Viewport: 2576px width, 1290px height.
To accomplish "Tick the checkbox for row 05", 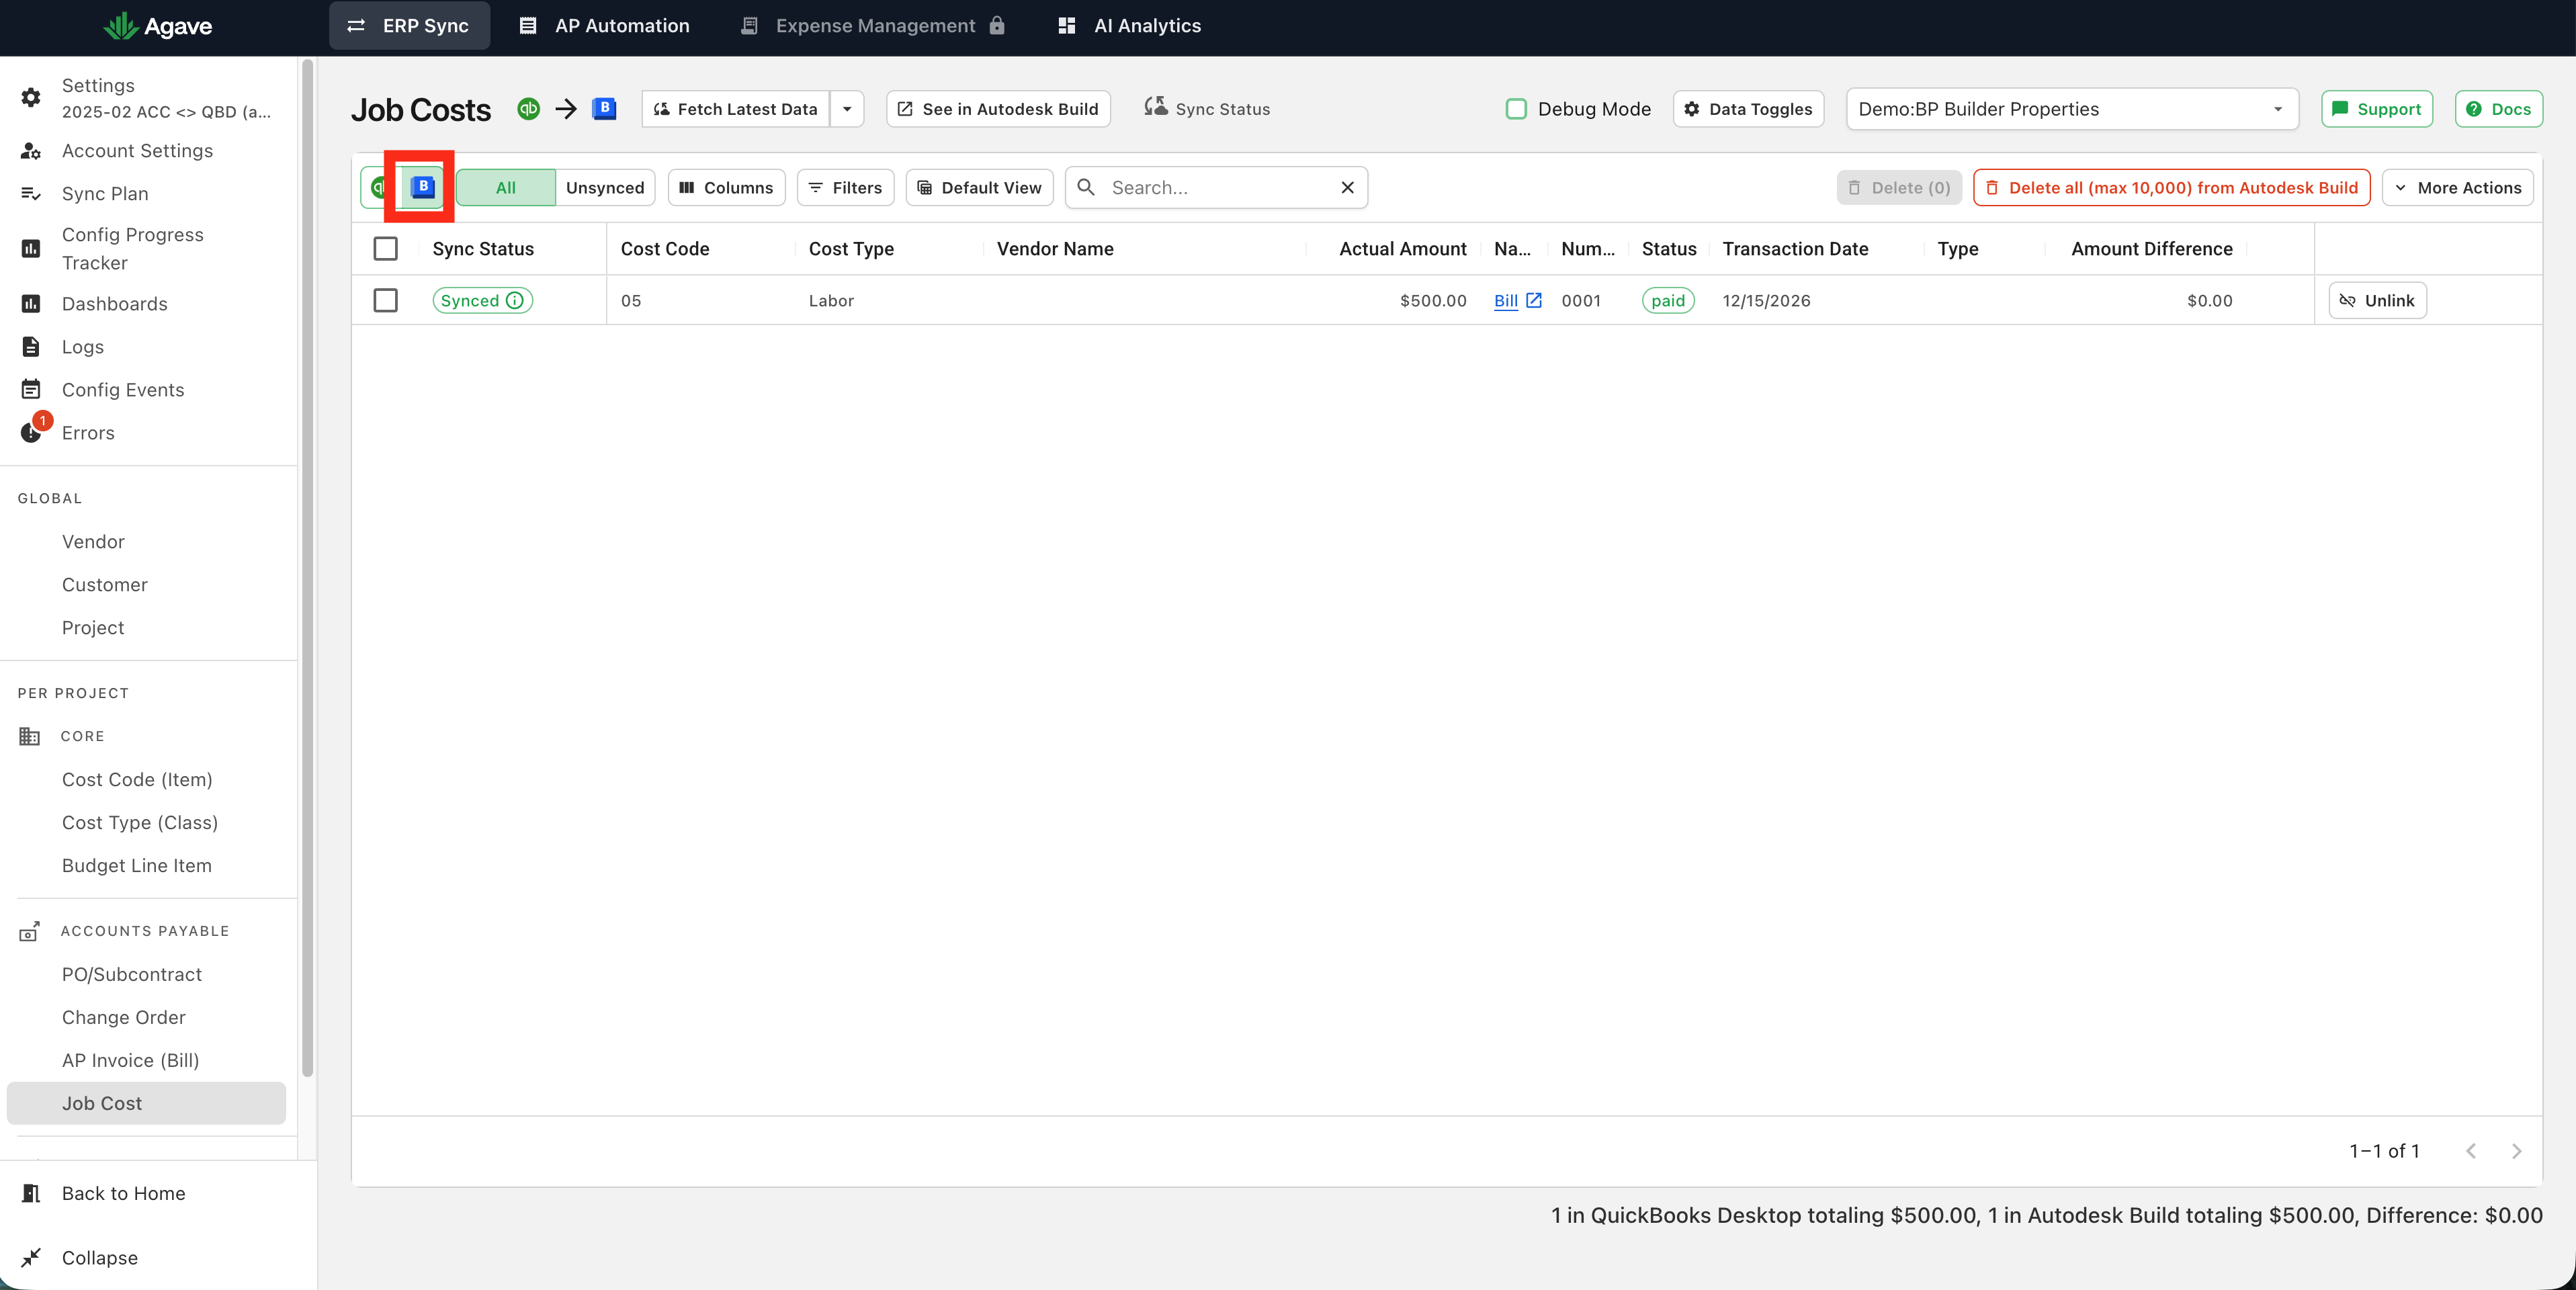I will click(385, 300).
